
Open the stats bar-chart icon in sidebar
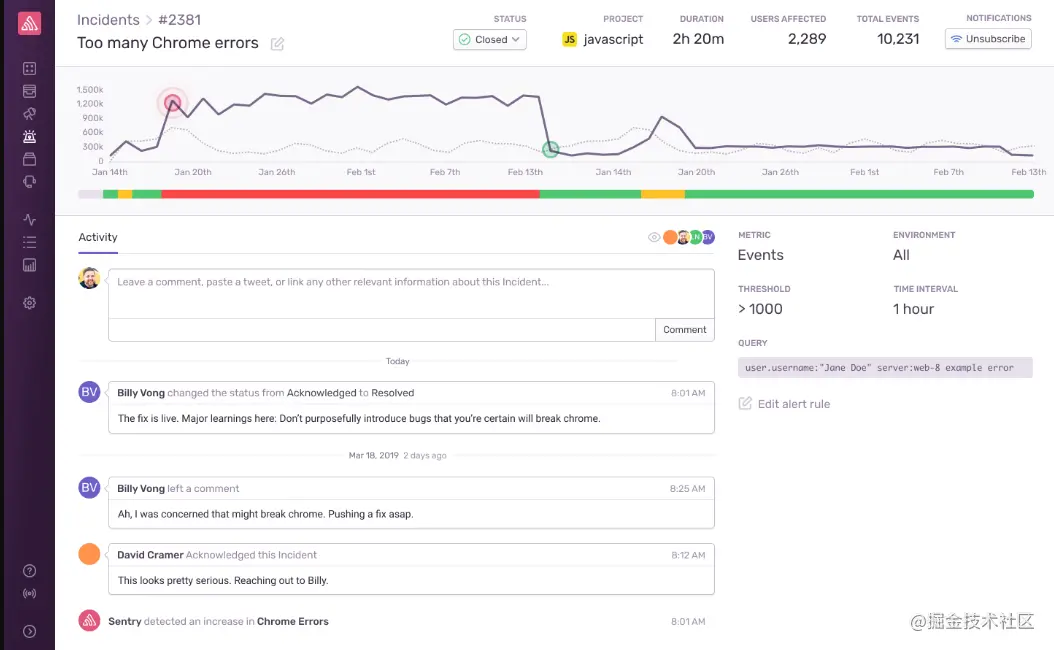tap(29, 265)
